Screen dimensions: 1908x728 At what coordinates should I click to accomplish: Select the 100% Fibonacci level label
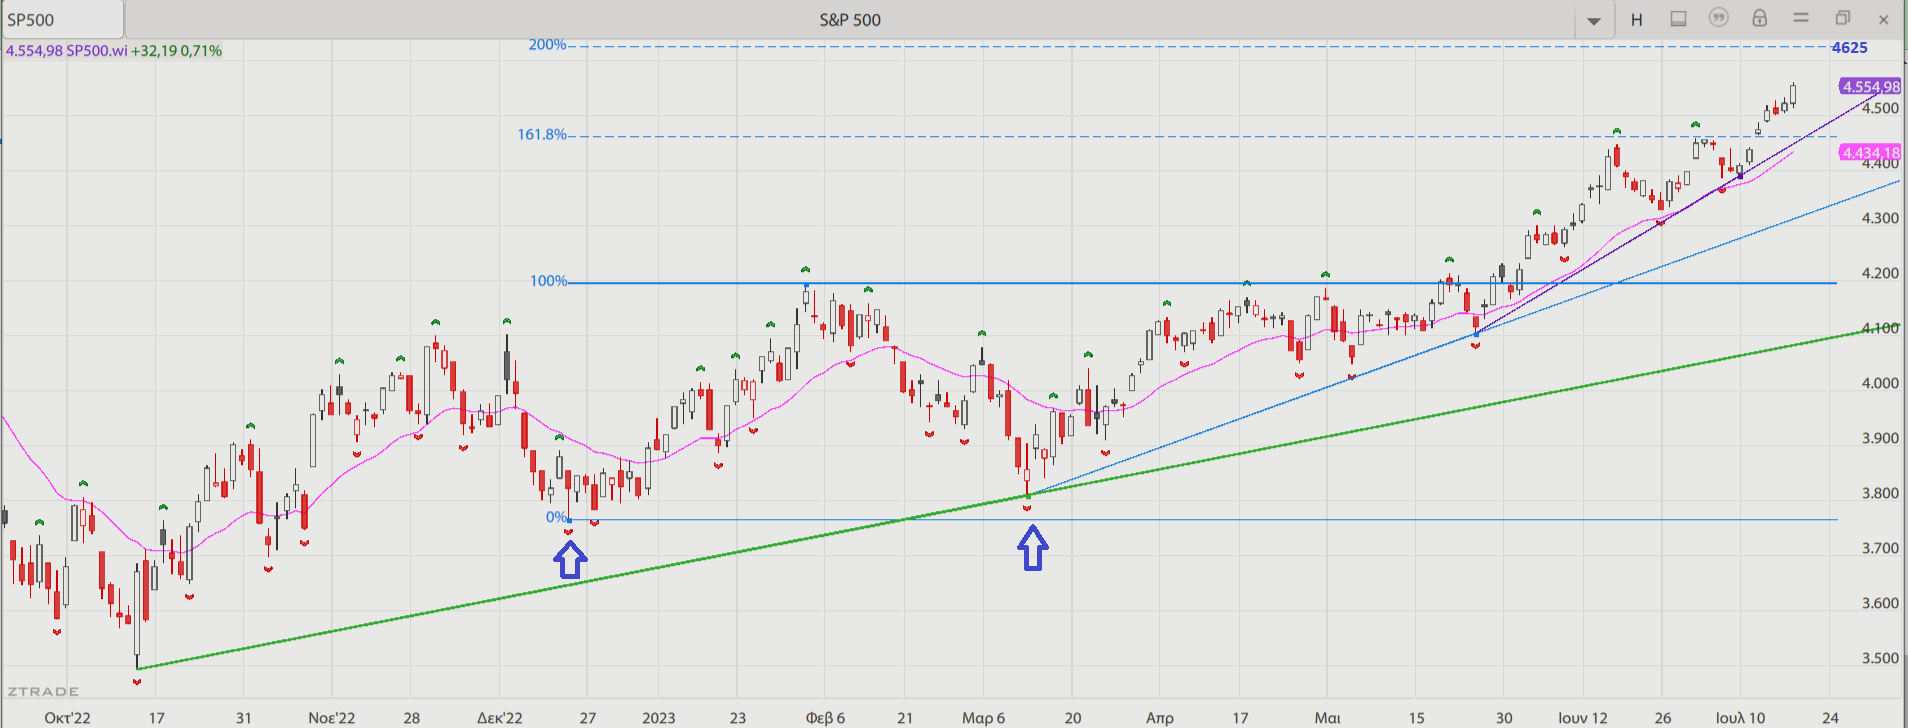click(548, 281)
